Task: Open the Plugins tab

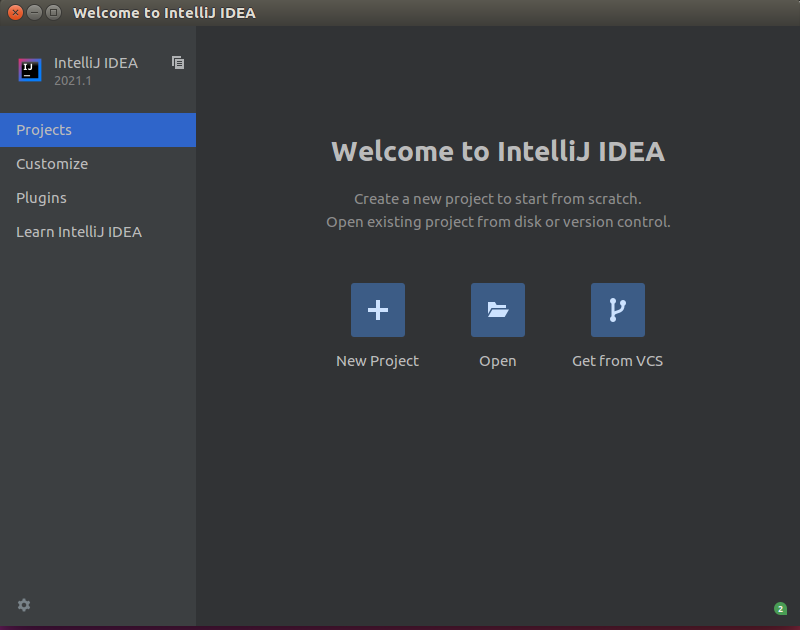Action: point(98,198)
